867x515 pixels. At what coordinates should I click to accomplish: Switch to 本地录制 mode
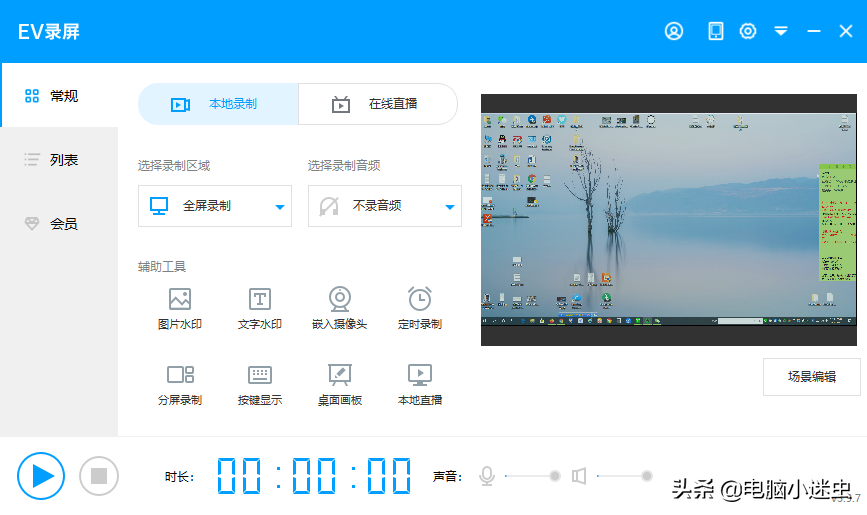point(218,104)
